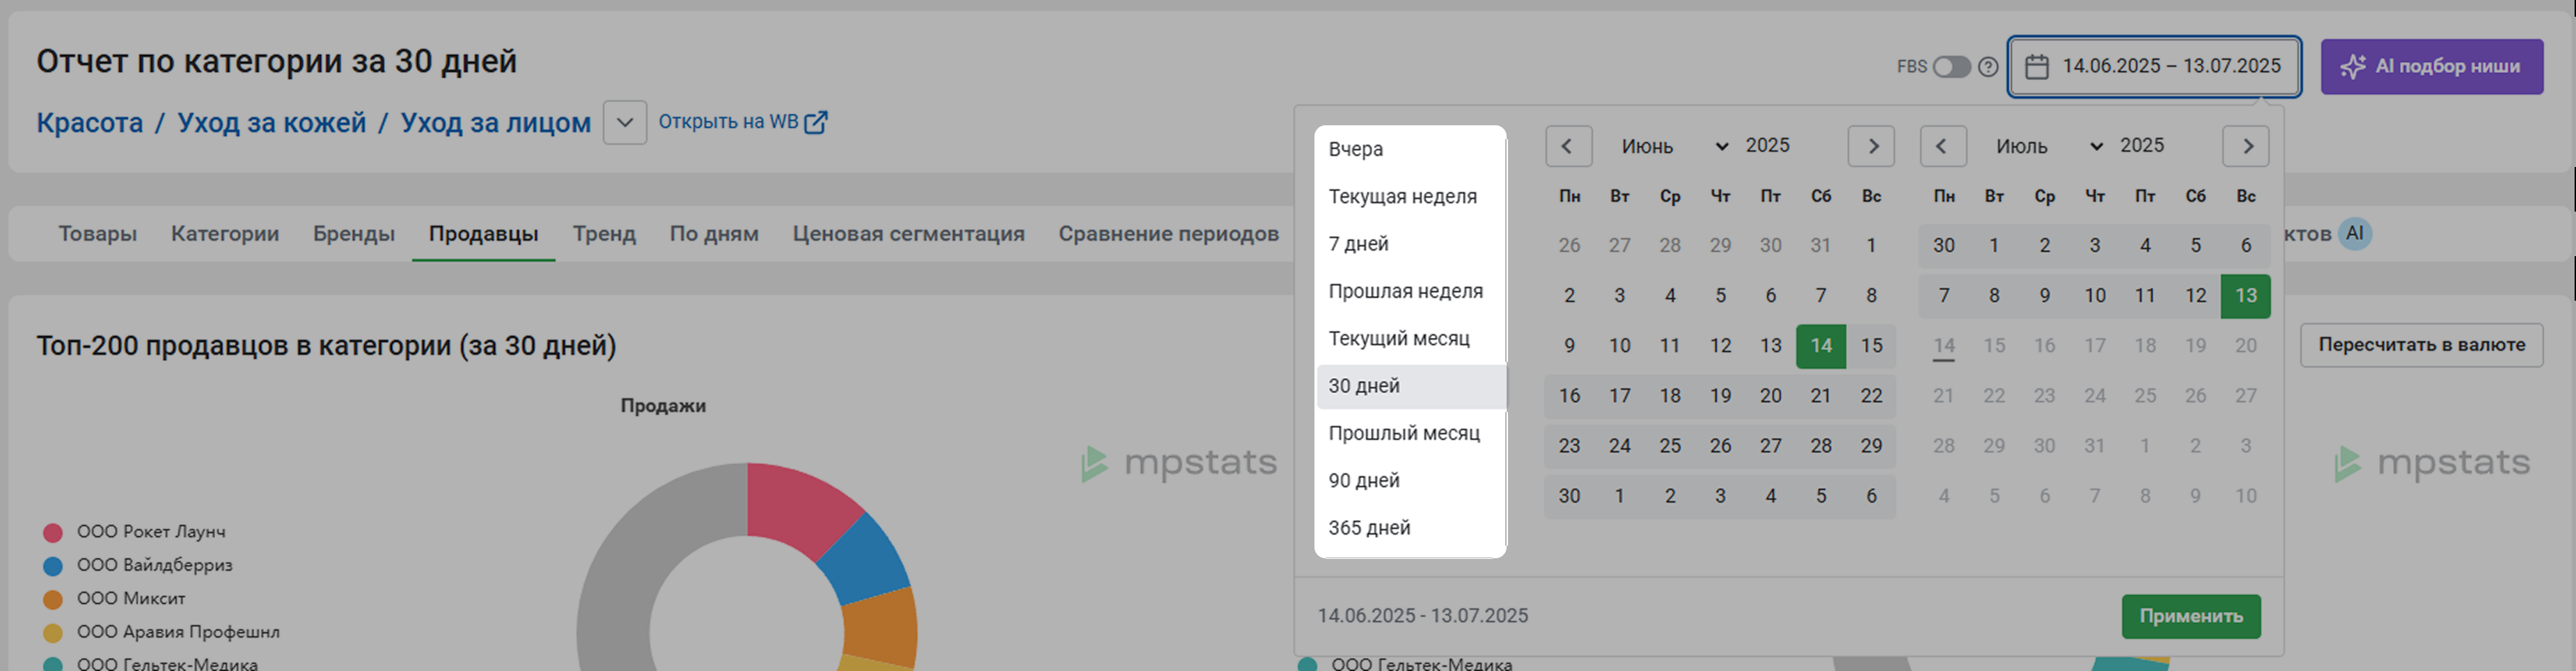
Task: Open the Открыть на WB link
Action: click(742, 122)
